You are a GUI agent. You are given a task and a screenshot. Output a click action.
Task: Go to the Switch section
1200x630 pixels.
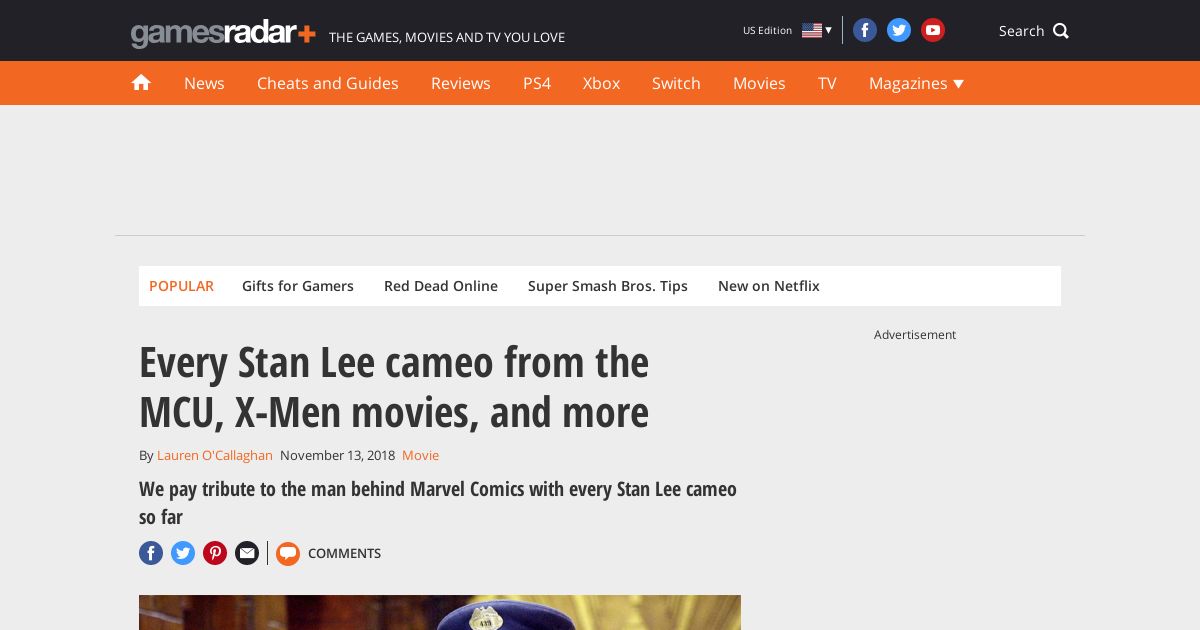click(x=676, y=83)
